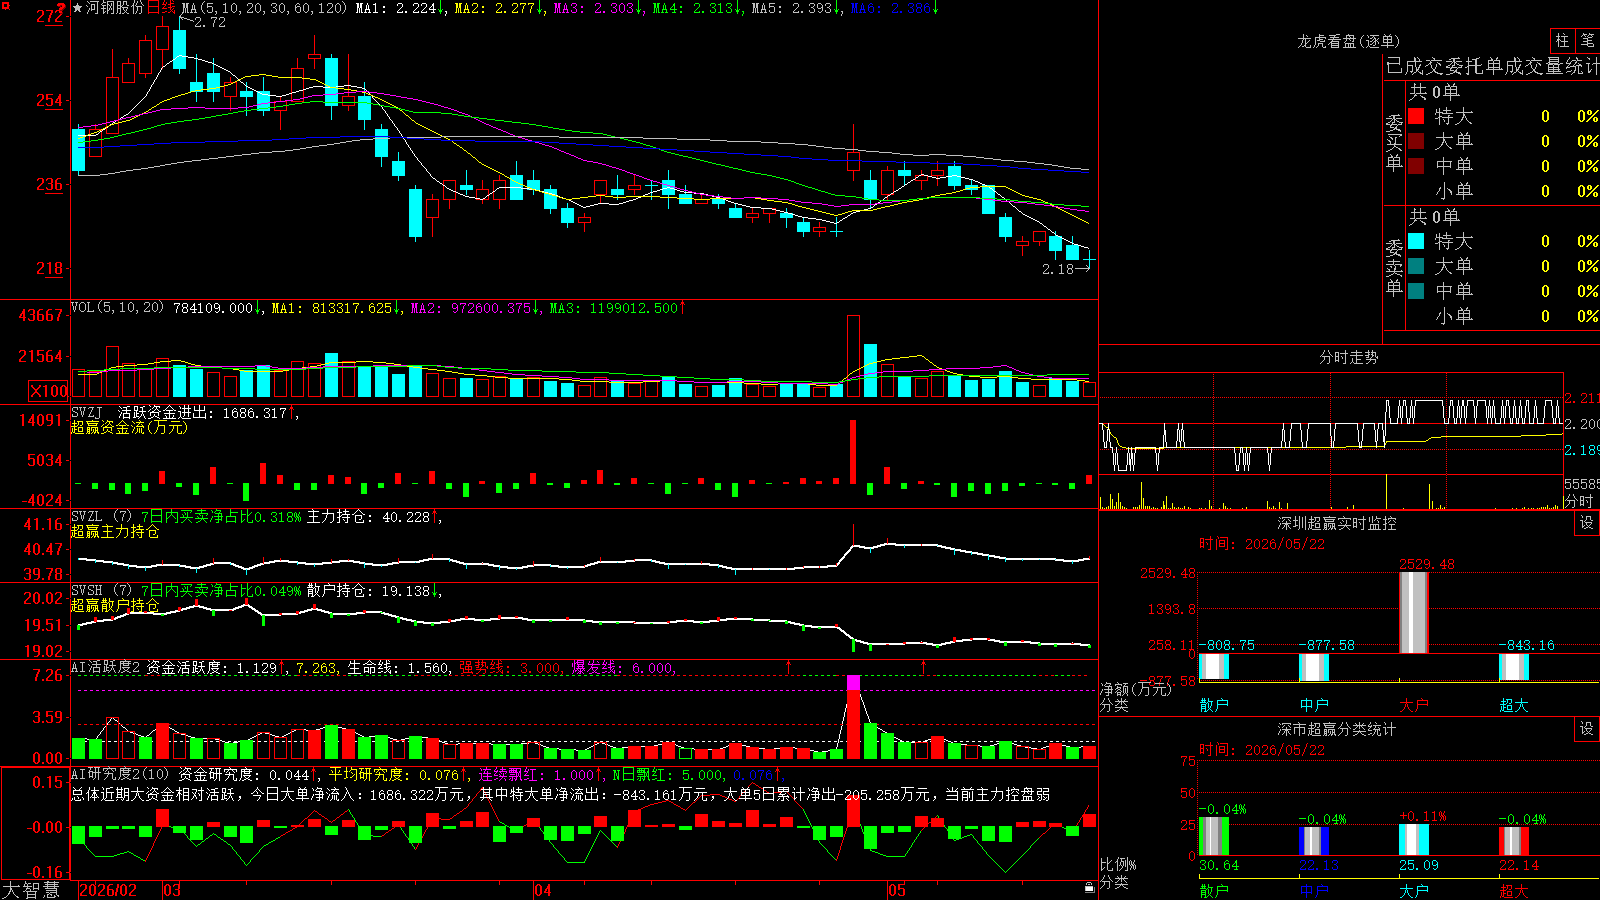Image resolution: width=1600 pixels, height=900 pixels.
Task: Click the 小单 row in 委卖单
Action: 1503,316
